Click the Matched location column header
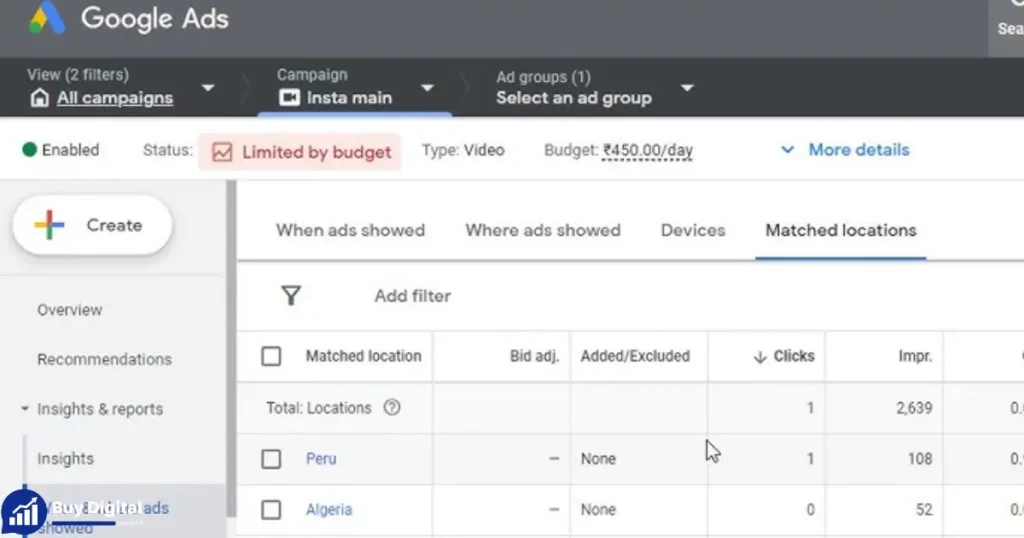The width and height of the screenshot is (1024, 538). (363, 356)
